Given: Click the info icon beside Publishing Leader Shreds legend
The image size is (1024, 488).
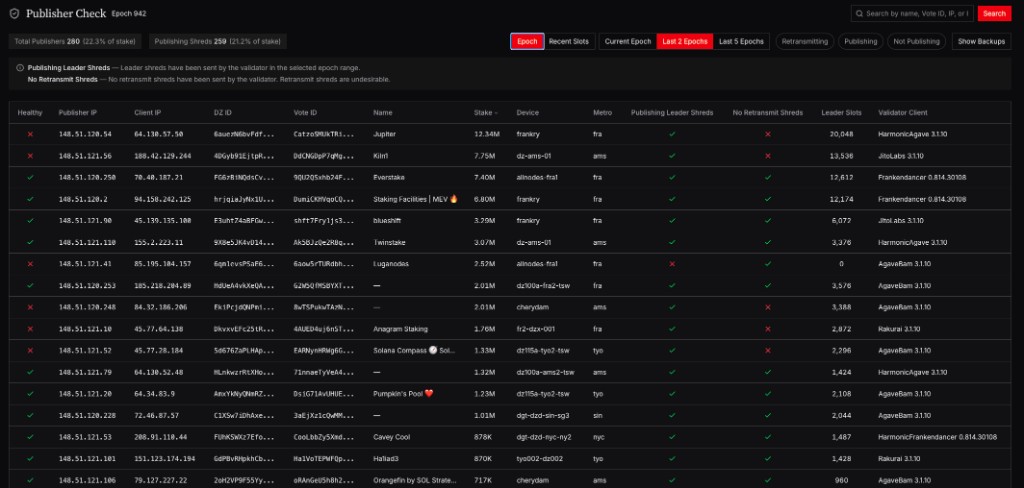Looking at the screenshot, I should (21, 67).
